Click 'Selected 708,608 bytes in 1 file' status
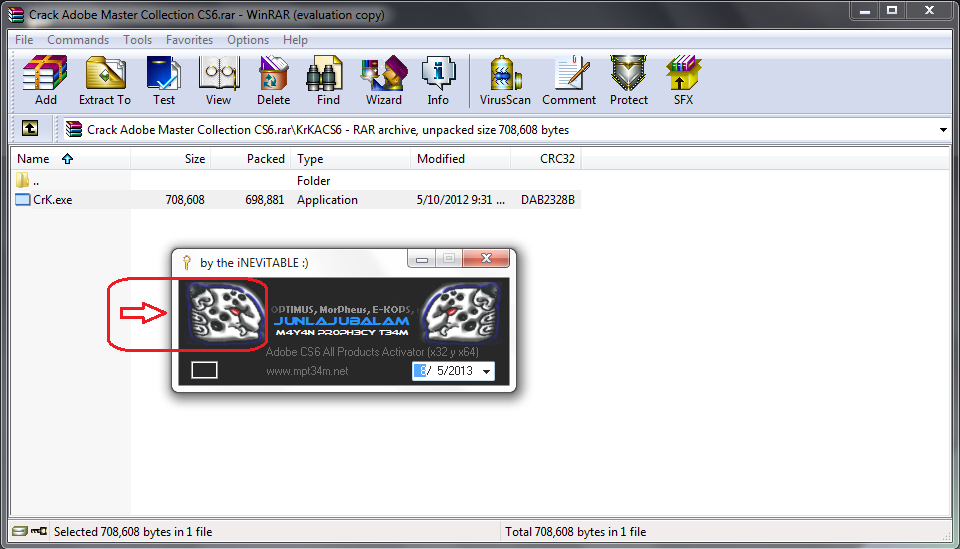The image size is (960, 549). pyautogui.click(x=133, y=531)
